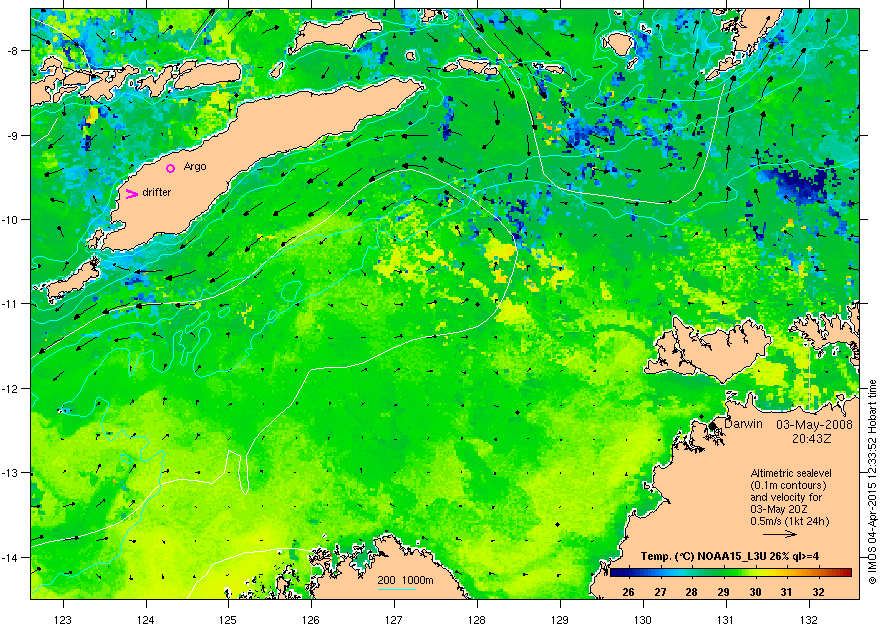
Task: Select the 'Darwin' city label
Action: [x=743, y=424]
